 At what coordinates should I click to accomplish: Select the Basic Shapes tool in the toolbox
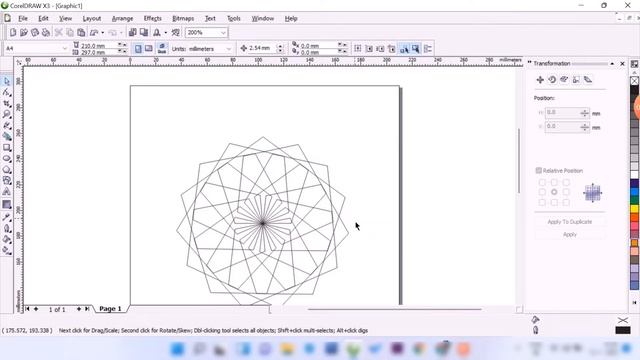(7, 180)
